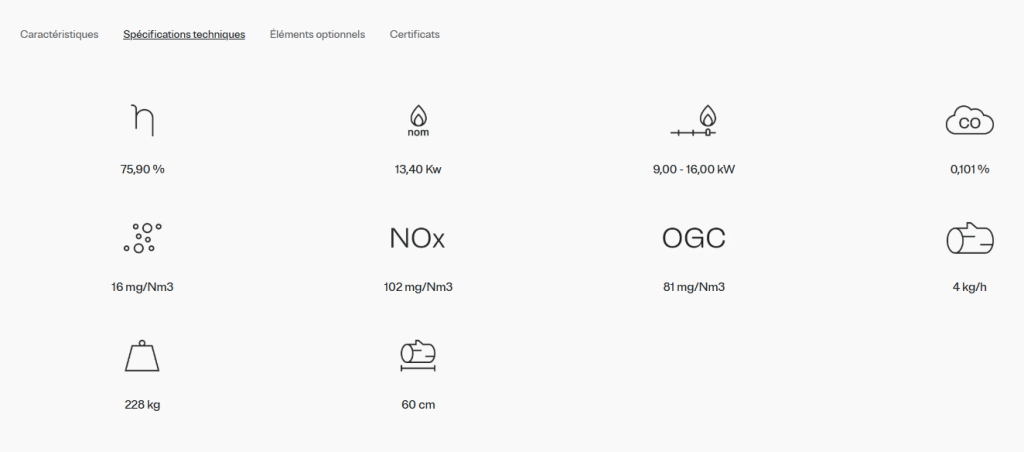This screenshot has height=452, width=1024.
Task: Click the 102 mg/Nm3 NOx value
Action: (x=418, y=287)
